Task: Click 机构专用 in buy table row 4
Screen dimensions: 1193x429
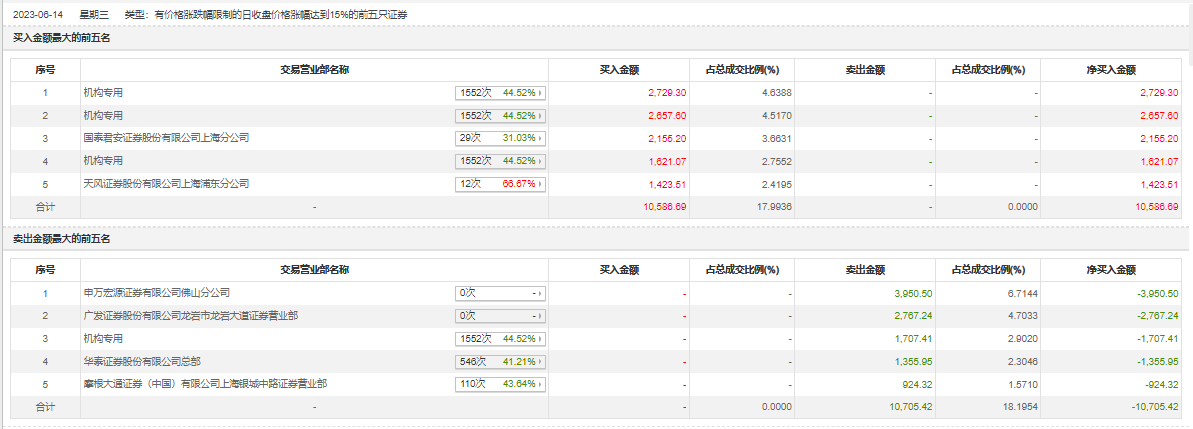Action: (x=103, y=161)
